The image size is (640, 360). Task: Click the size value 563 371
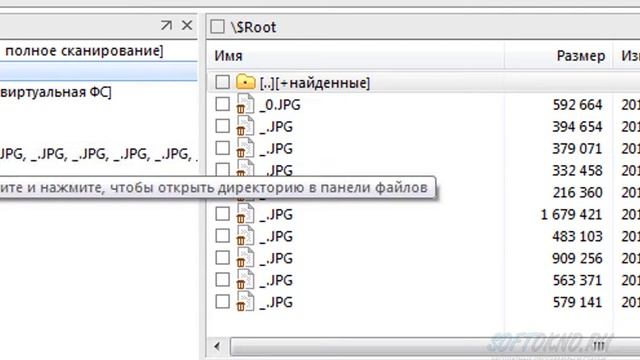coord(578,281)
